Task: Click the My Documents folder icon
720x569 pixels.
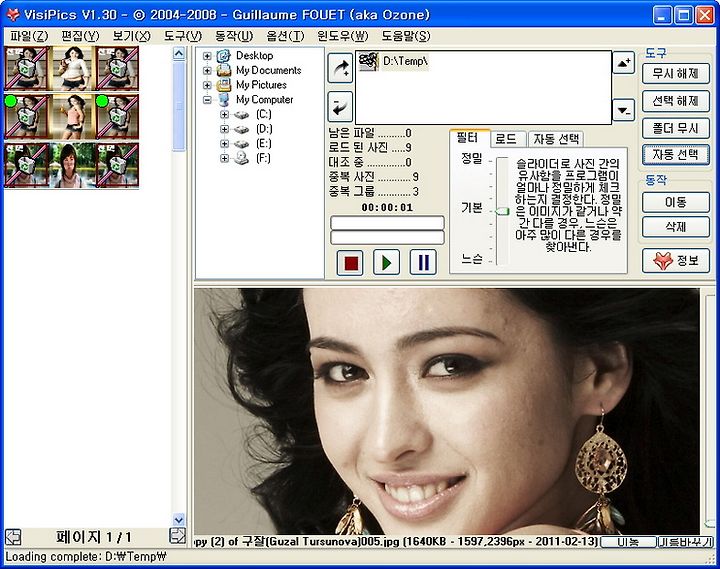Action: coord(224,70)
